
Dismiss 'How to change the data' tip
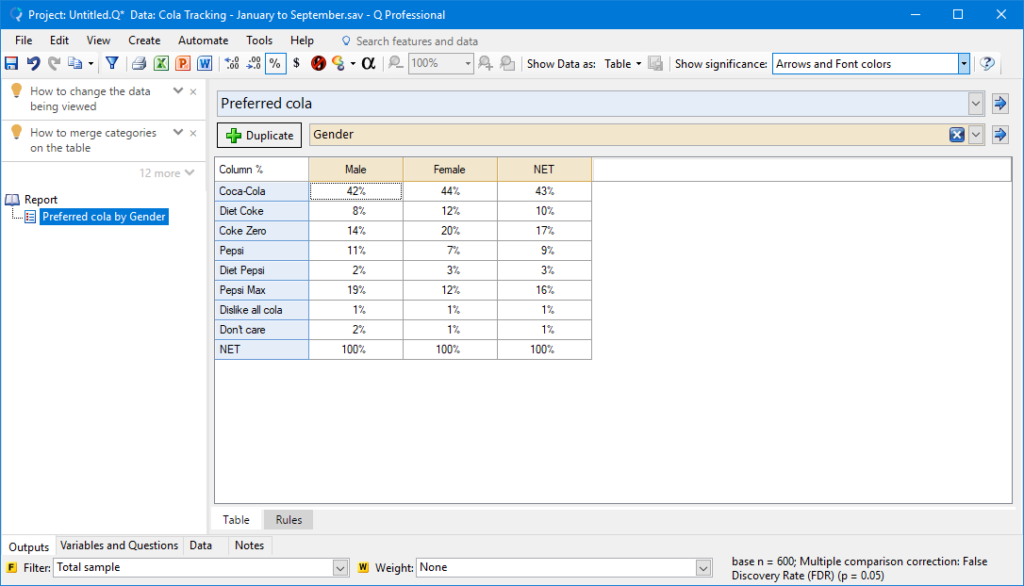point(193,91)
